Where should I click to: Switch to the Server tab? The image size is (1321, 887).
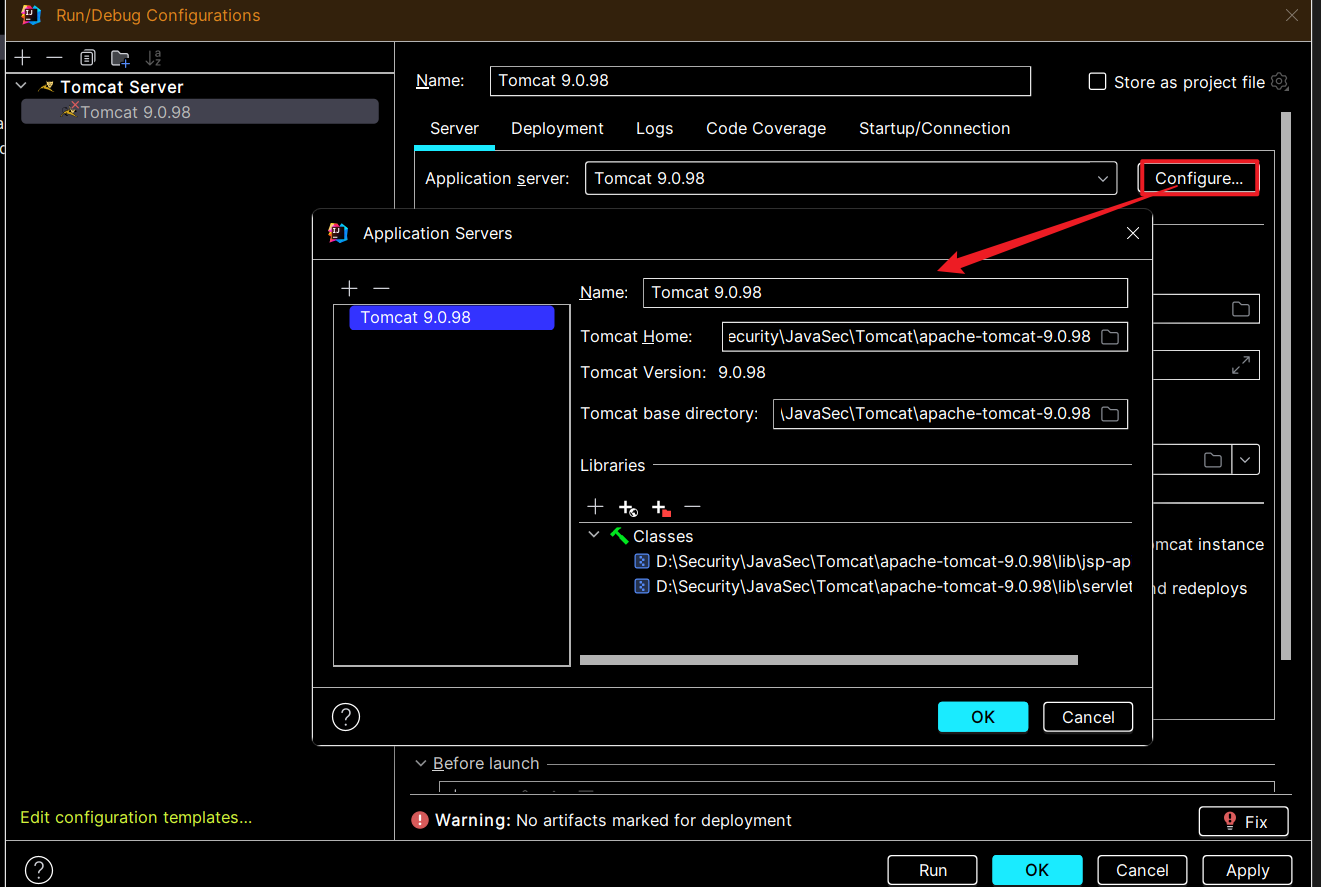[454, 128]
